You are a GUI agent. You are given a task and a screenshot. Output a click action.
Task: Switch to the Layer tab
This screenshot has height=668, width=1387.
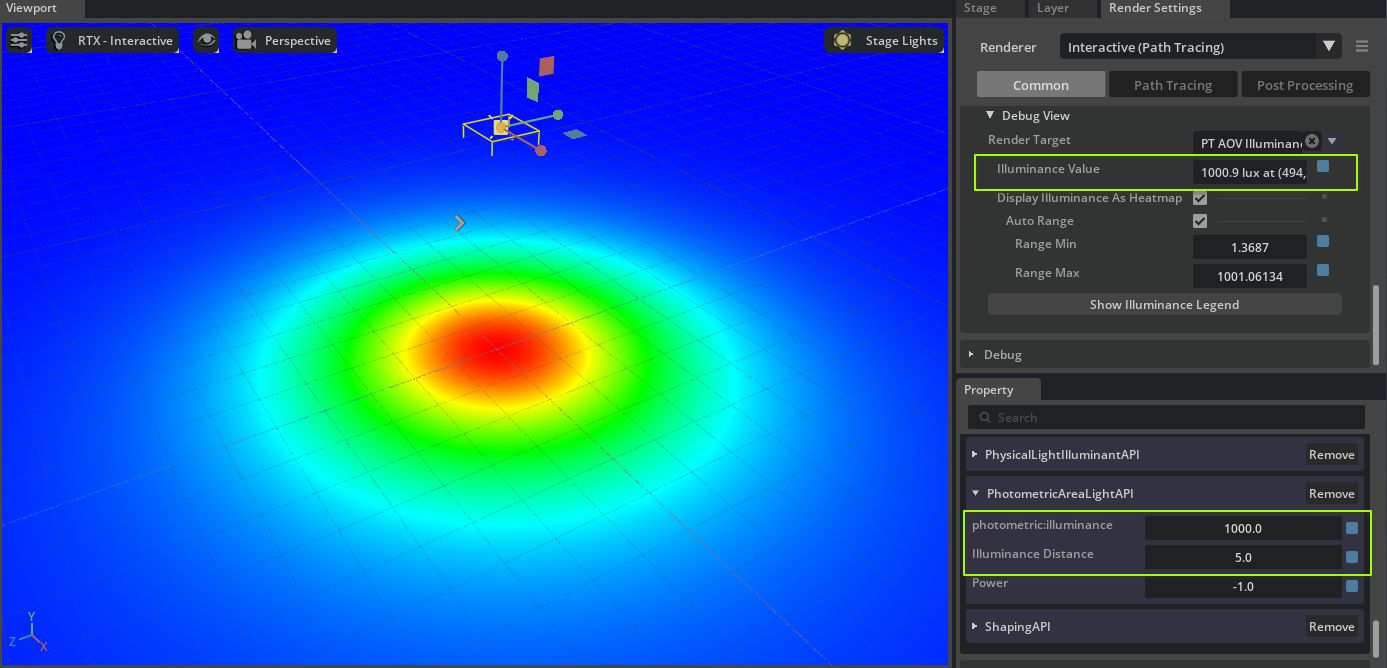coord(1053,8)
